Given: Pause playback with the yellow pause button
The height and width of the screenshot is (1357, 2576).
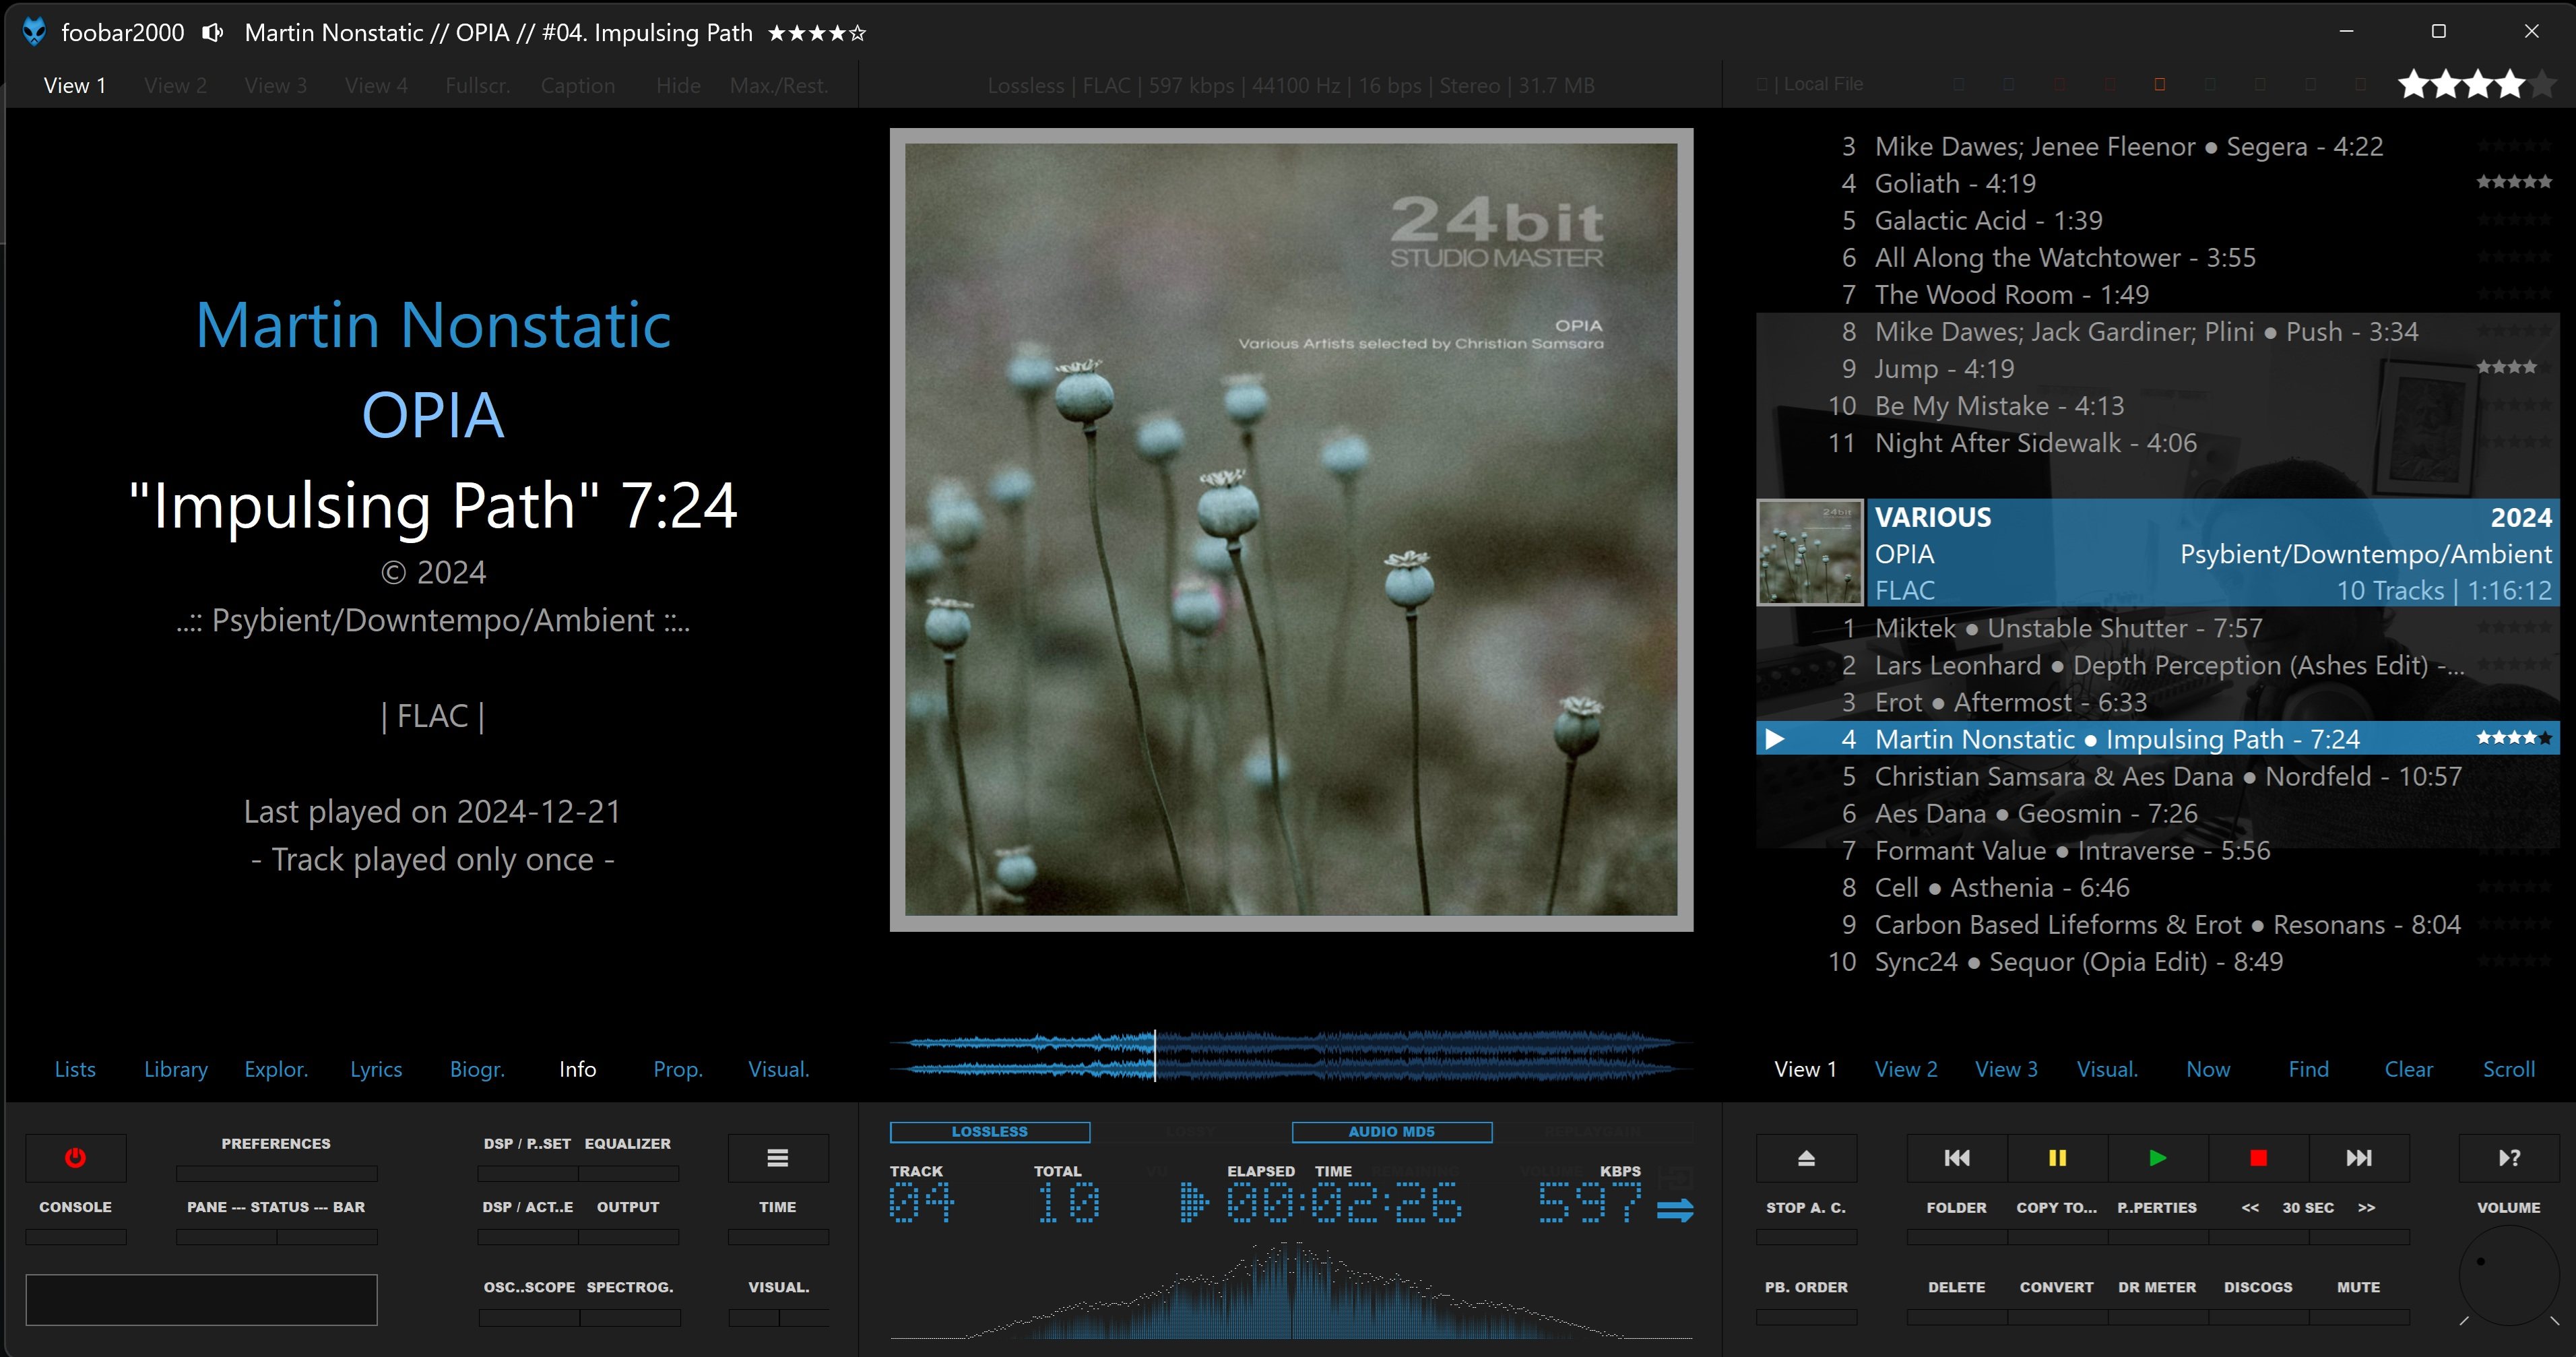Looking at the screenshot, I should point(2057,1158).
